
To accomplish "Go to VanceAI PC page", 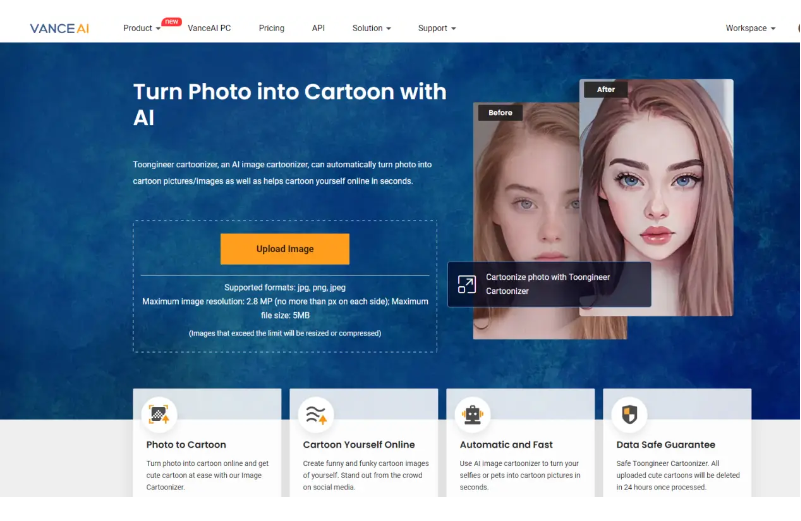I will (x=209, y=28).
